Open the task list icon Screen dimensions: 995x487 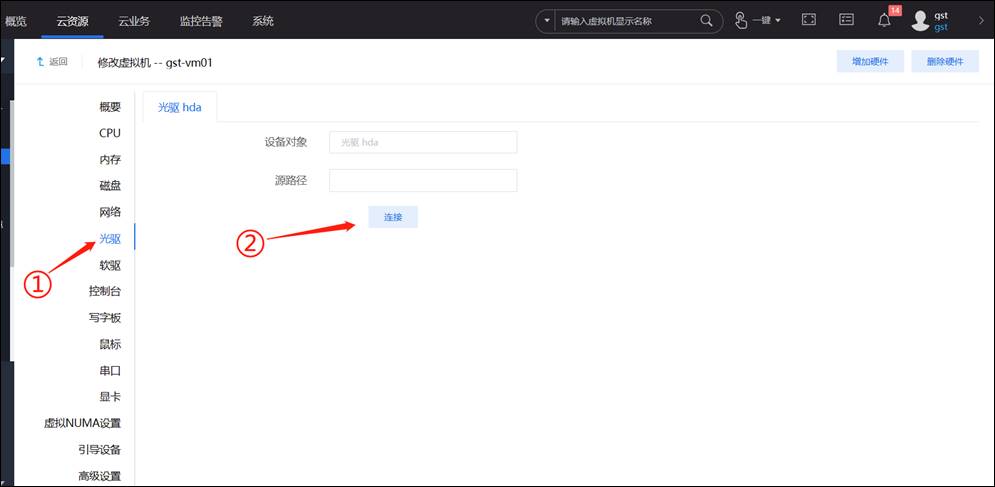point(846,21)
